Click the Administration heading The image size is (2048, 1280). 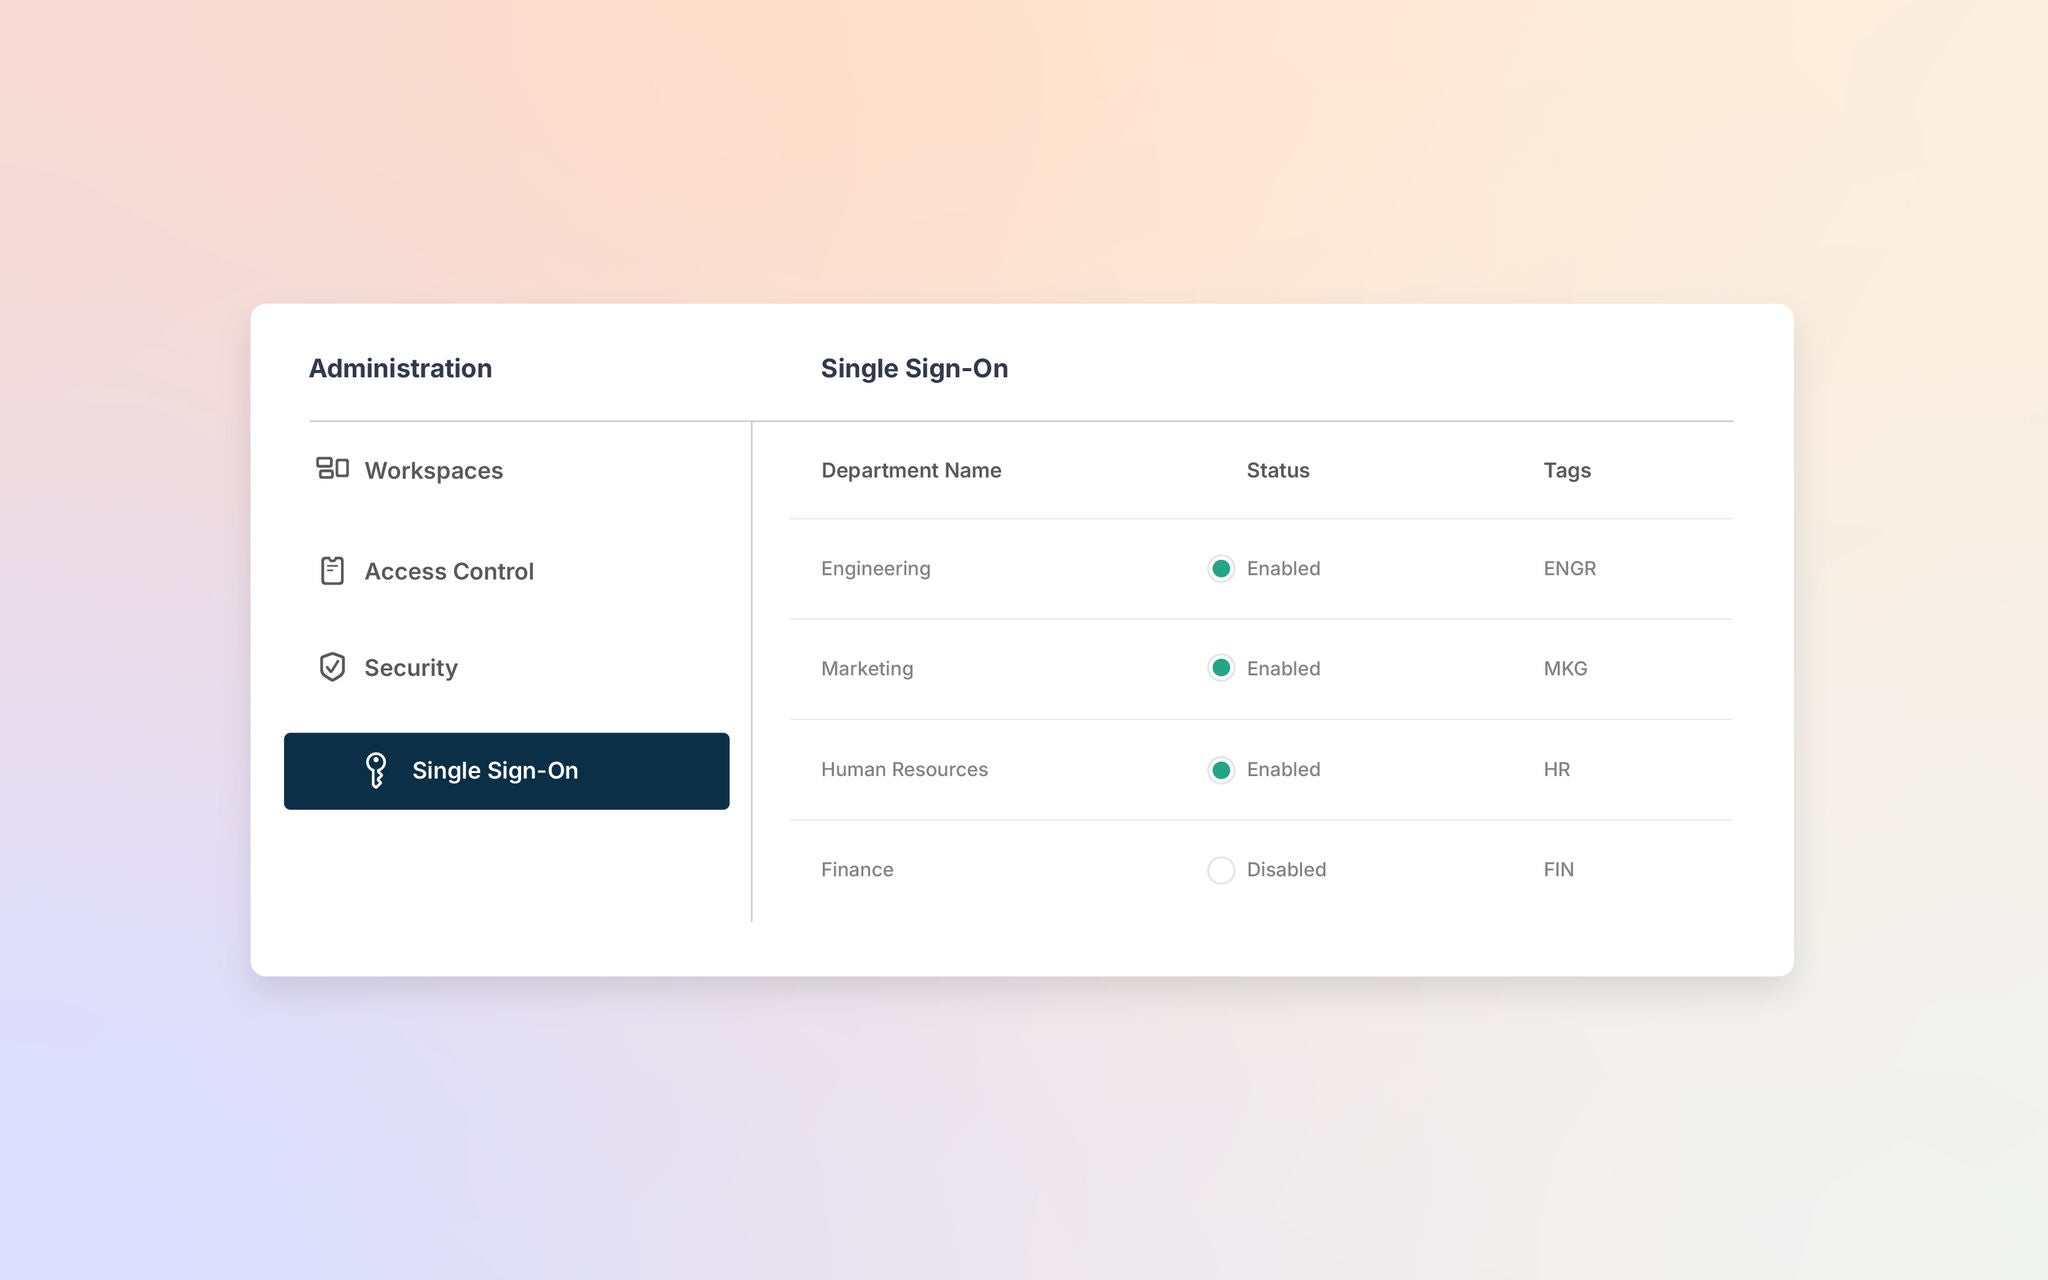[400, 368]
